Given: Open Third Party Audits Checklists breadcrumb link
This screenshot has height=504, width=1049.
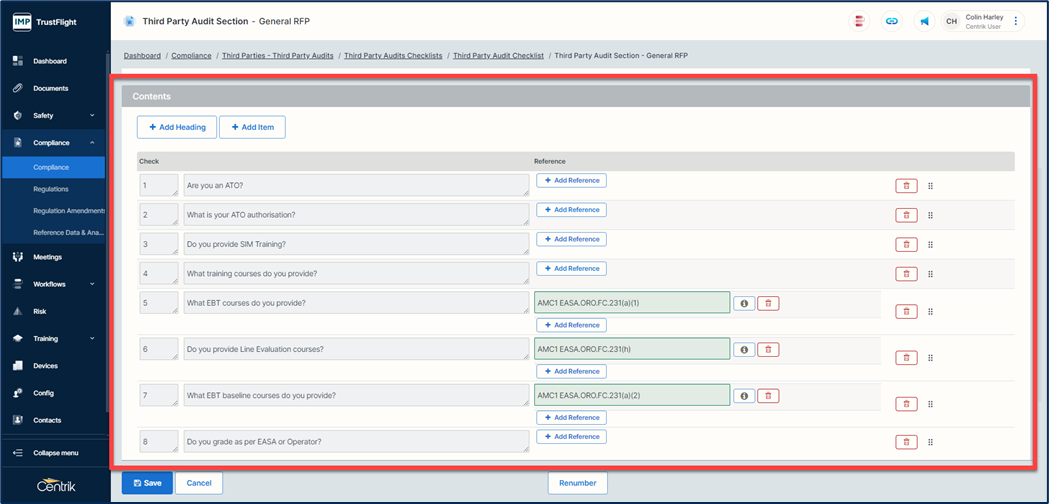Looking at the screenshot, I should [393, 56].
